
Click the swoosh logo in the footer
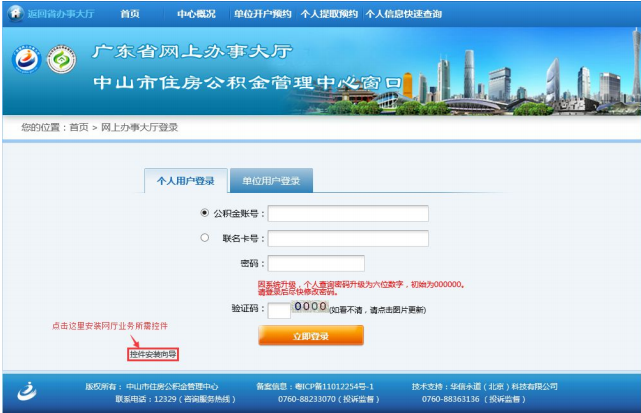click(x=28, y=390)
